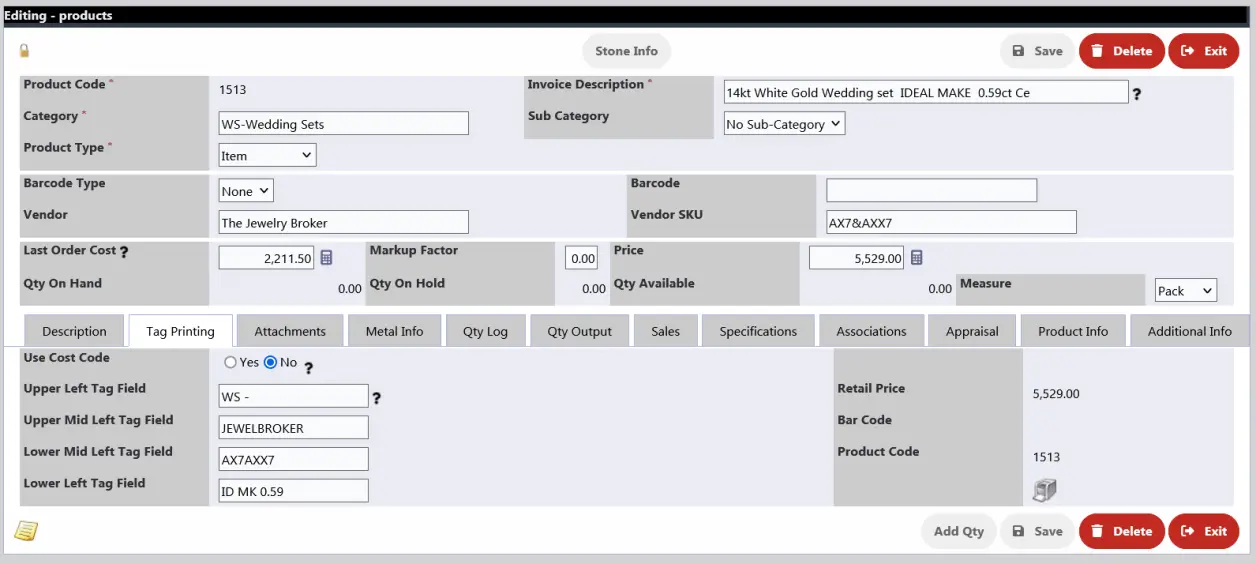The image size is (1256, 564).
Task: Click the bottom Save button
Action: (x=1037, y=531)
